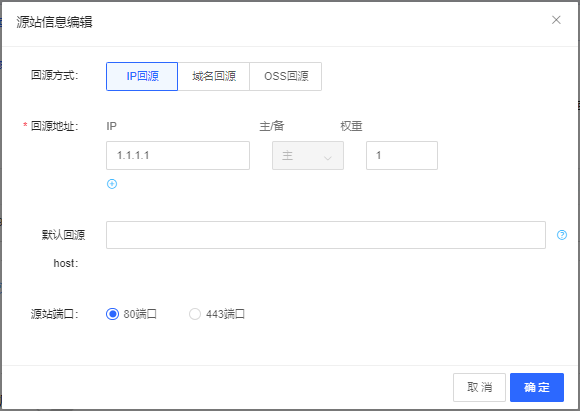This screenshot has width=580, height=411.
Task: Select the 443端口 radio button
Action: (x=195, y=314)
